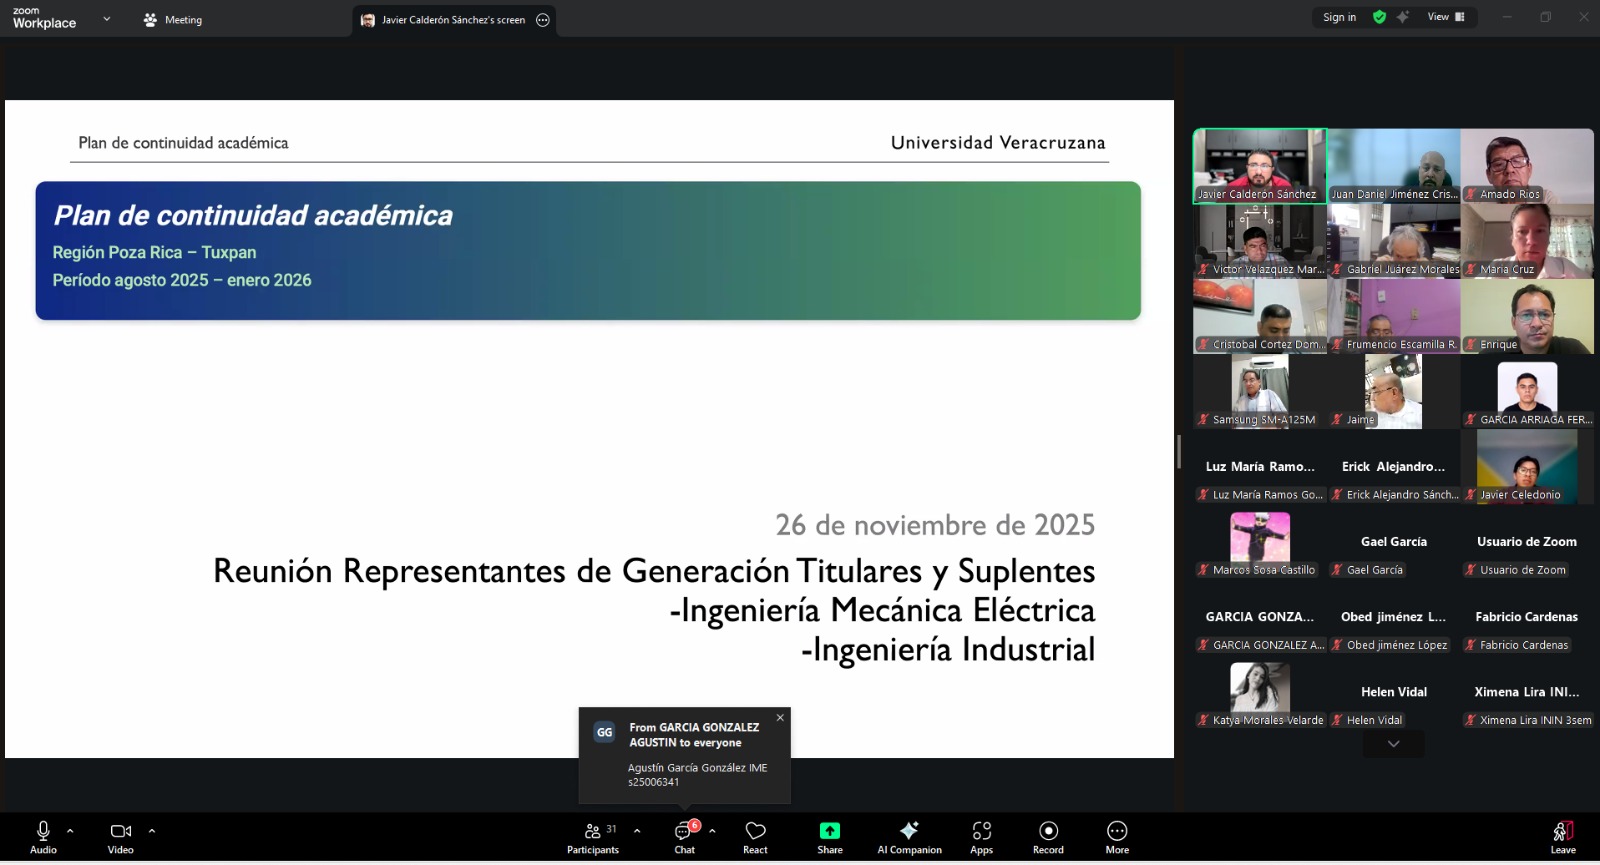Click the More options icon
The width and height of the screenshot is (1600, 865).
[1117, 837]
